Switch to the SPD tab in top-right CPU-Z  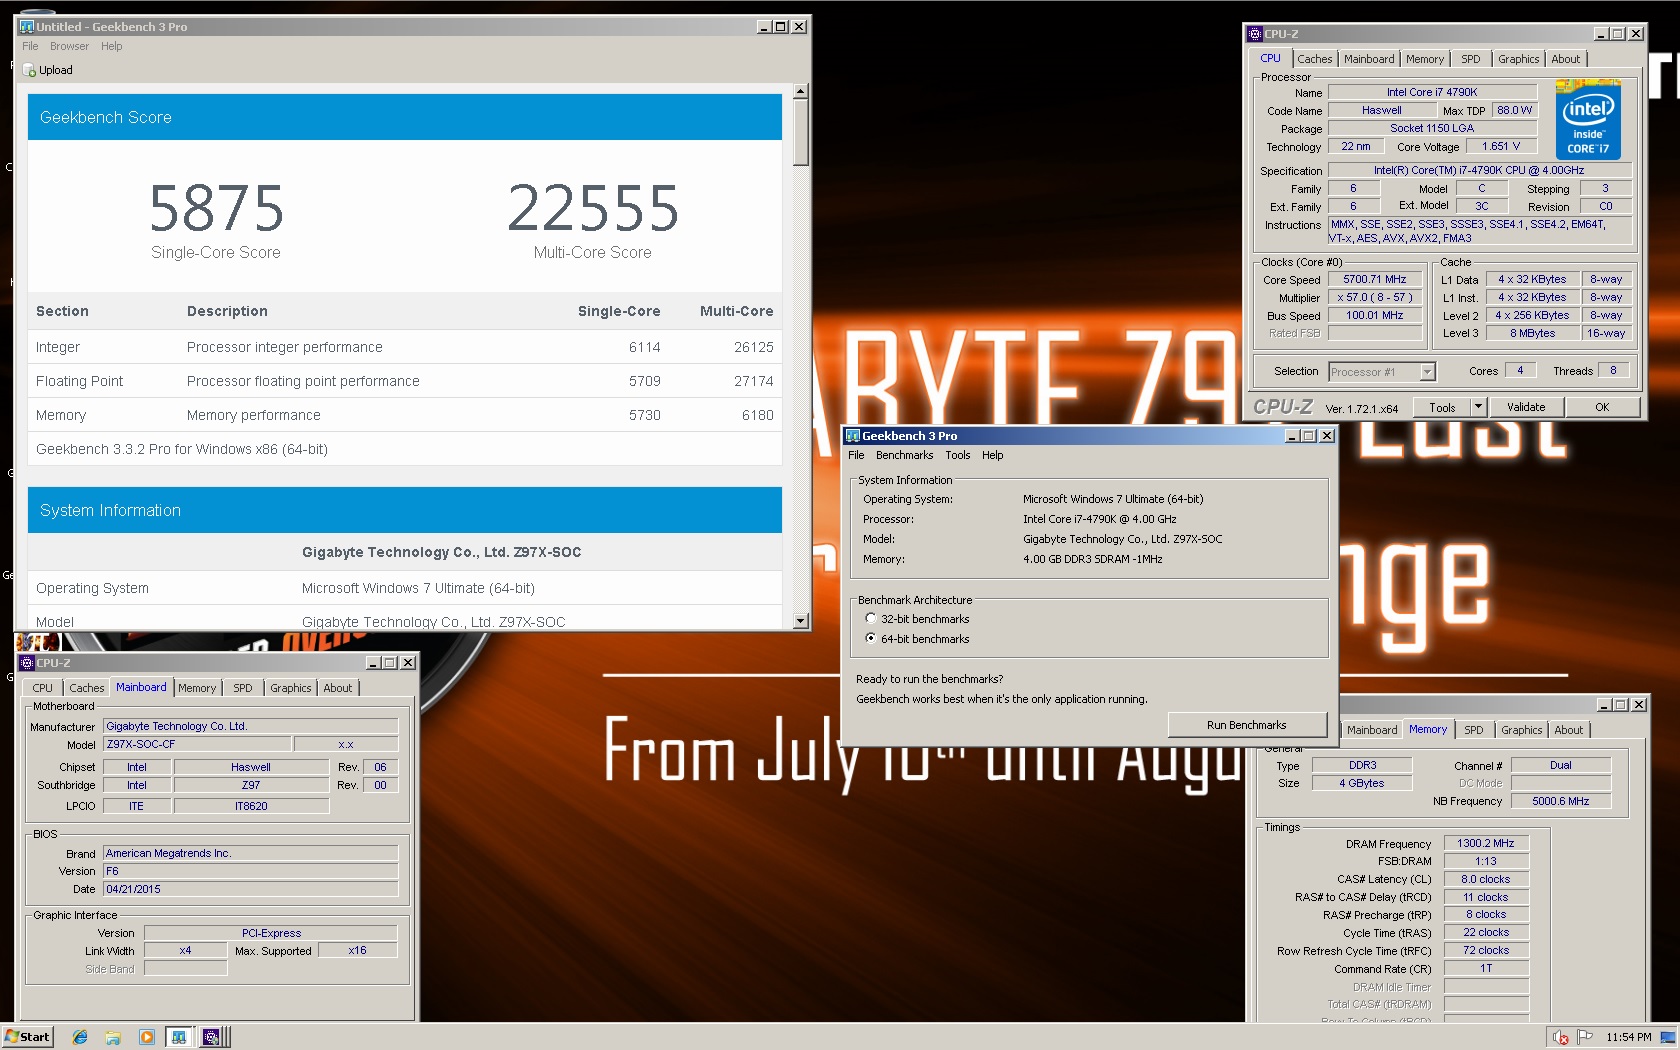coord(1470,59)
